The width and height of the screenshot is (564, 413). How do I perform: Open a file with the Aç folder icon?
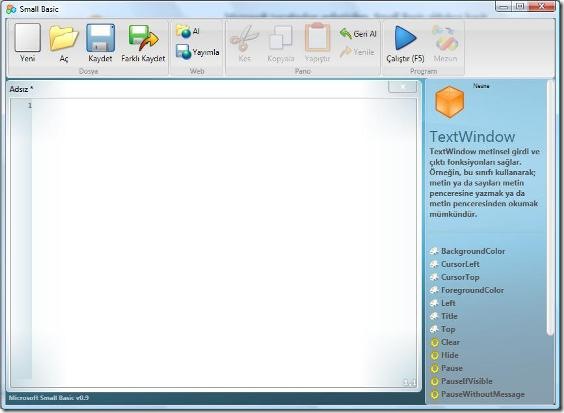(64, 38)
